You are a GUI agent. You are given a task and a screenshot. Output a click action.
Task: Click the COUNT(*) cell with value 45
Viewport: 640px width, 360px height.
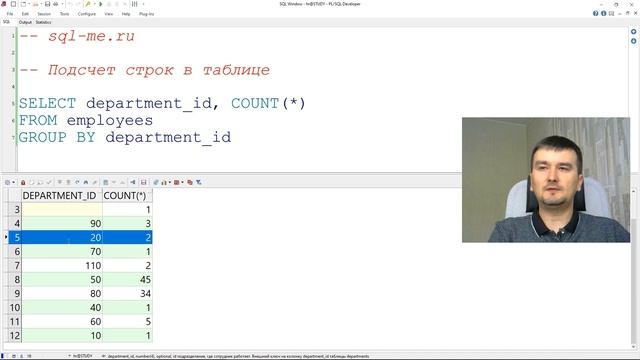coord(127,280)
